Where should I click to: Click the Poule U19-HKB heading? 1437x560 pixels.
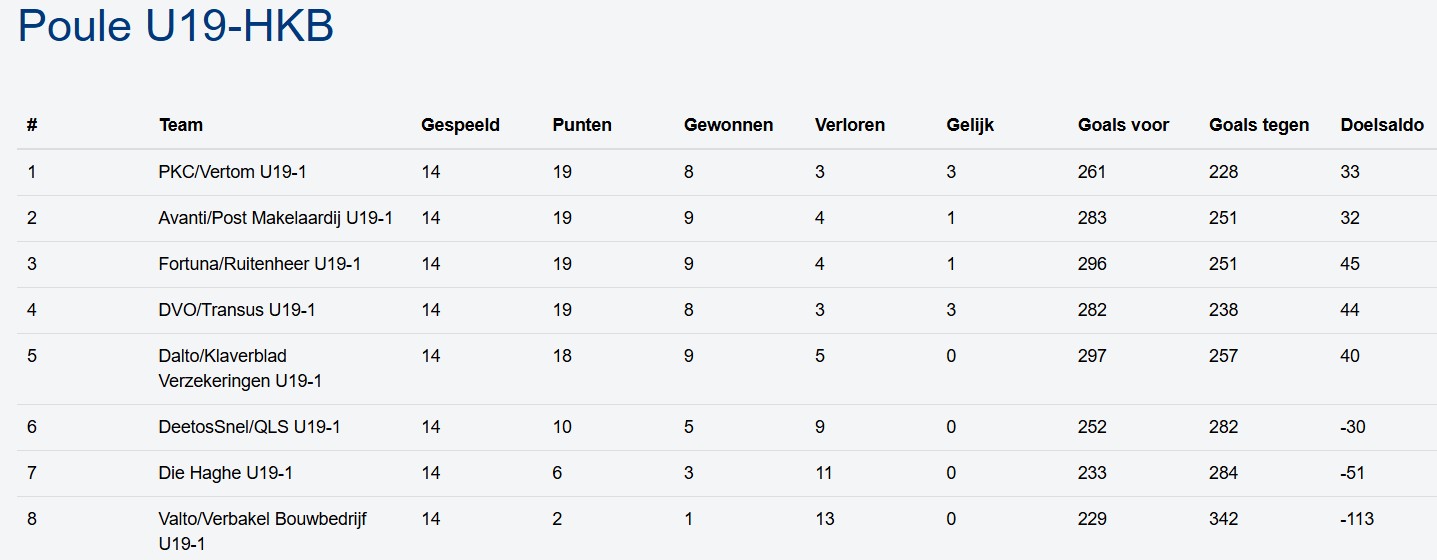176,27
